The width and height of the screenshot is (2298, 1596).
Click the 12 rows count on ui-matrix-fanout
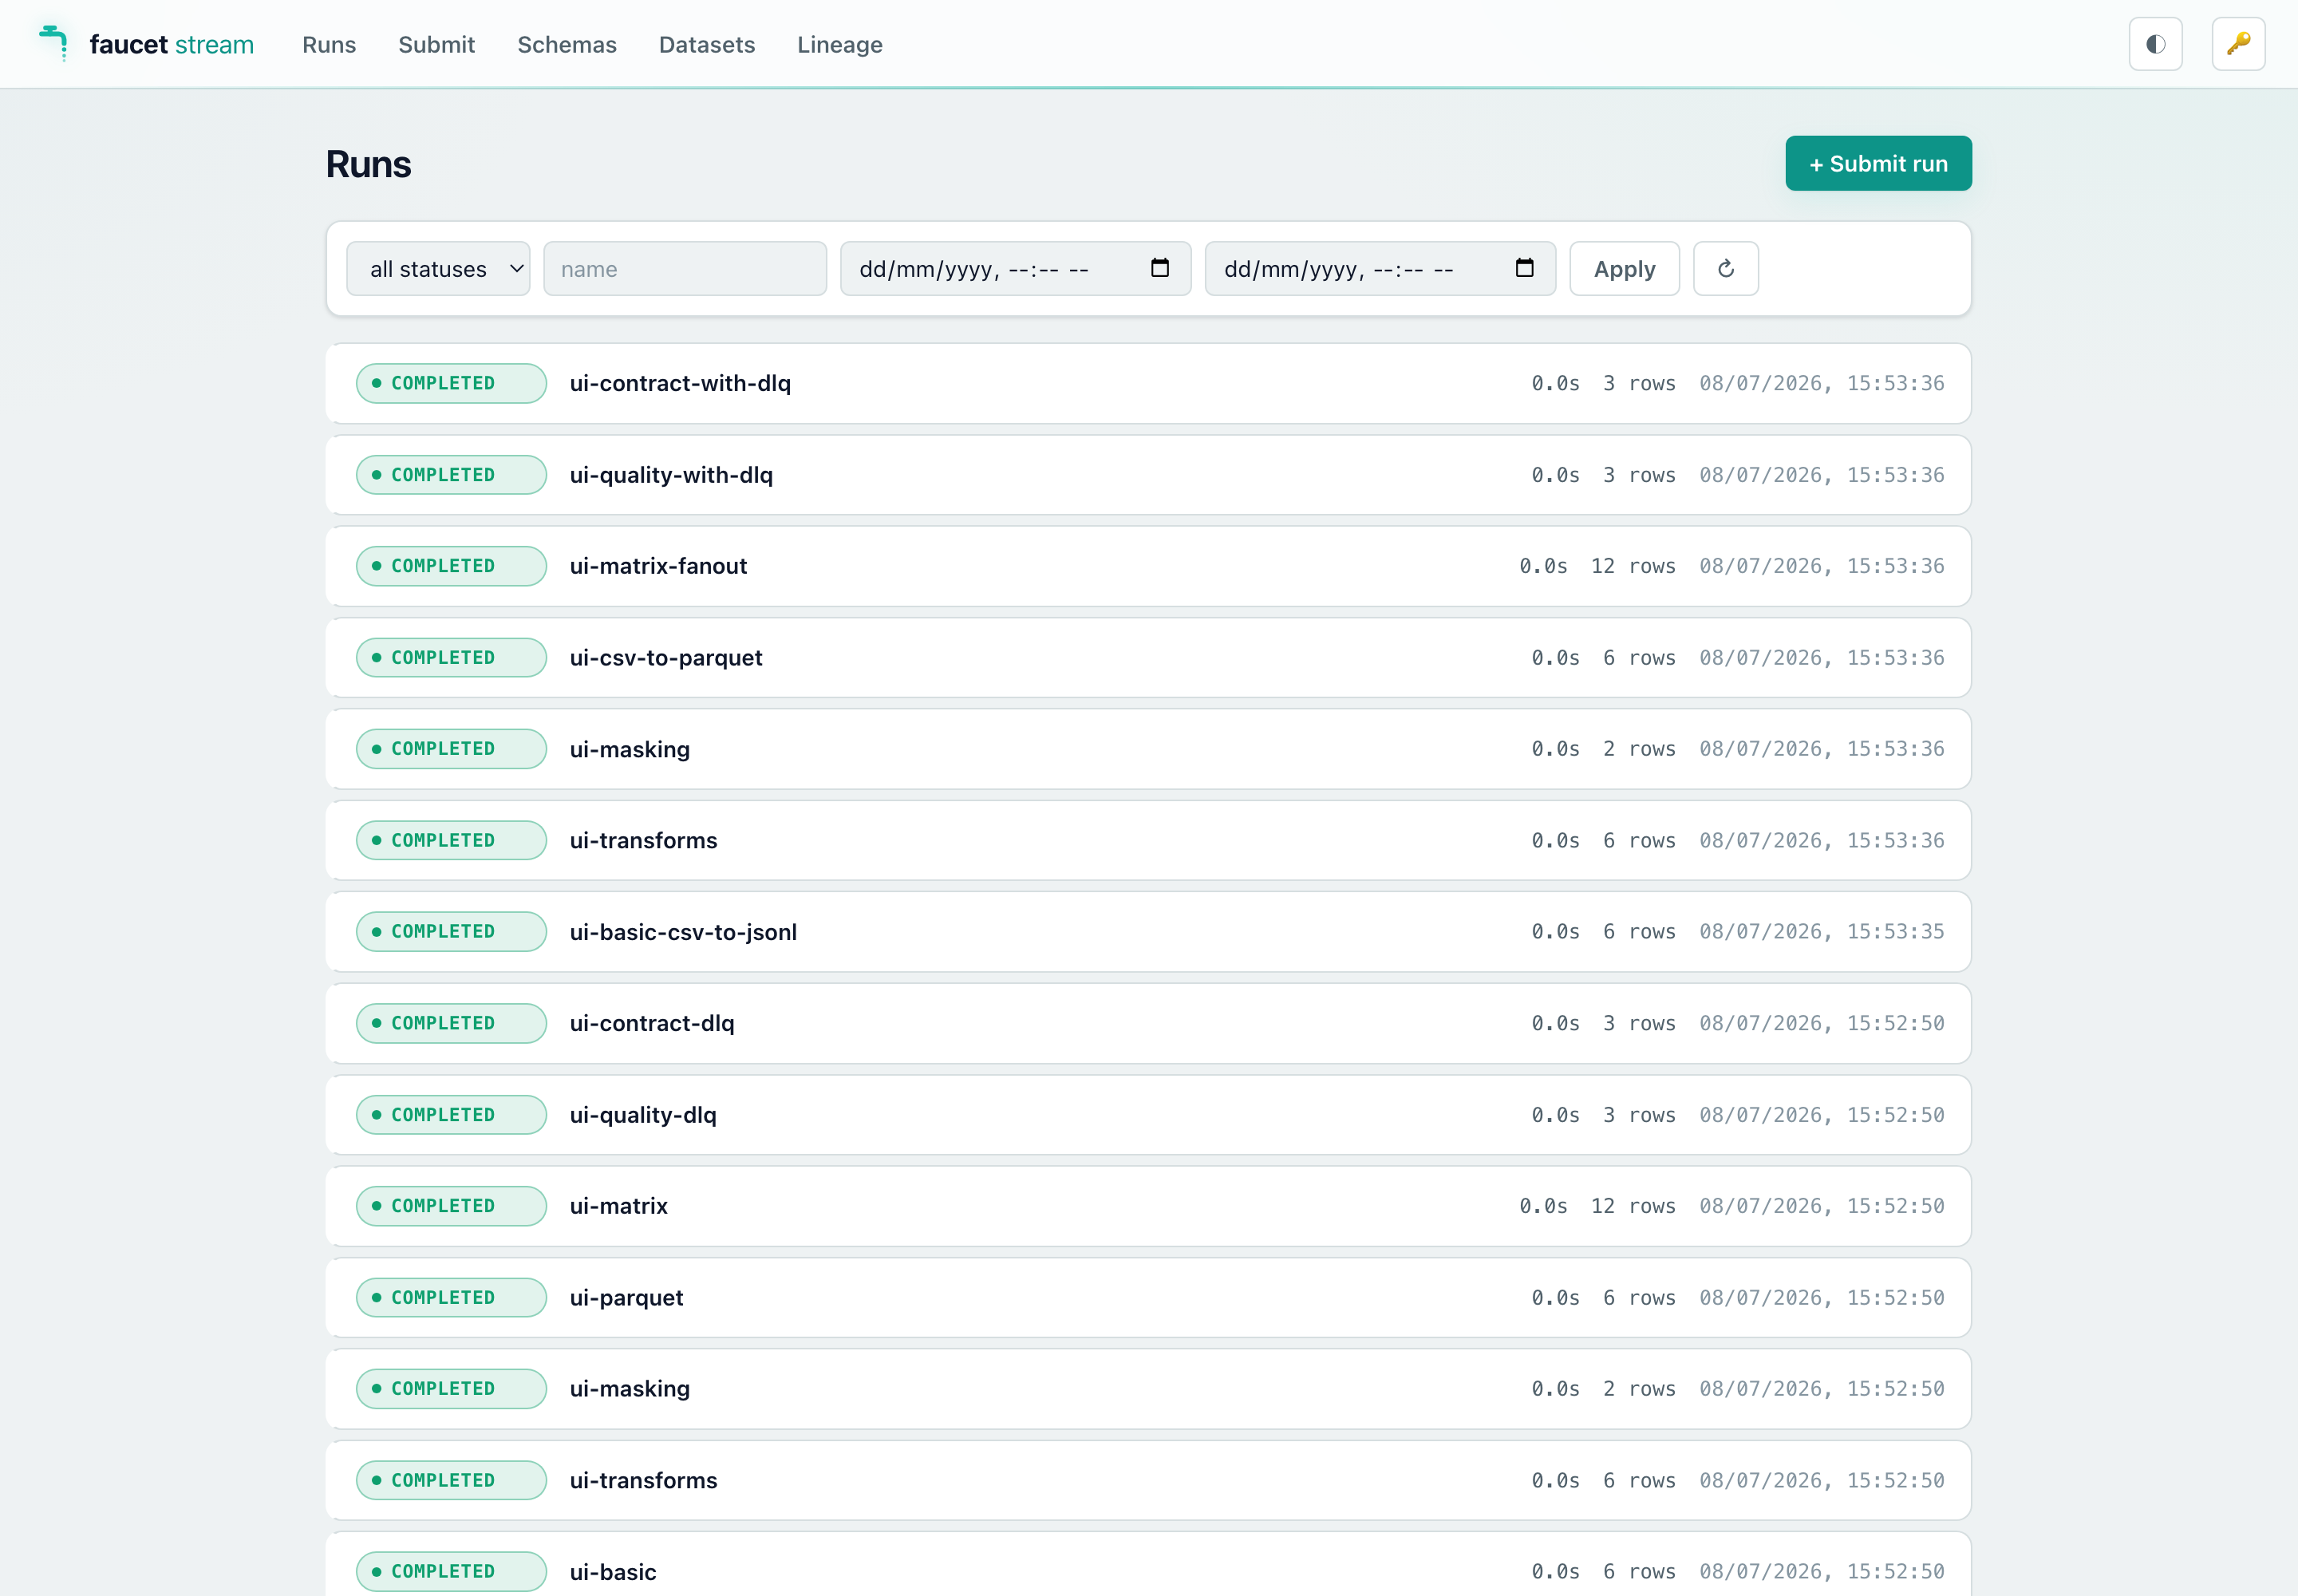[x=1633, y=566]
